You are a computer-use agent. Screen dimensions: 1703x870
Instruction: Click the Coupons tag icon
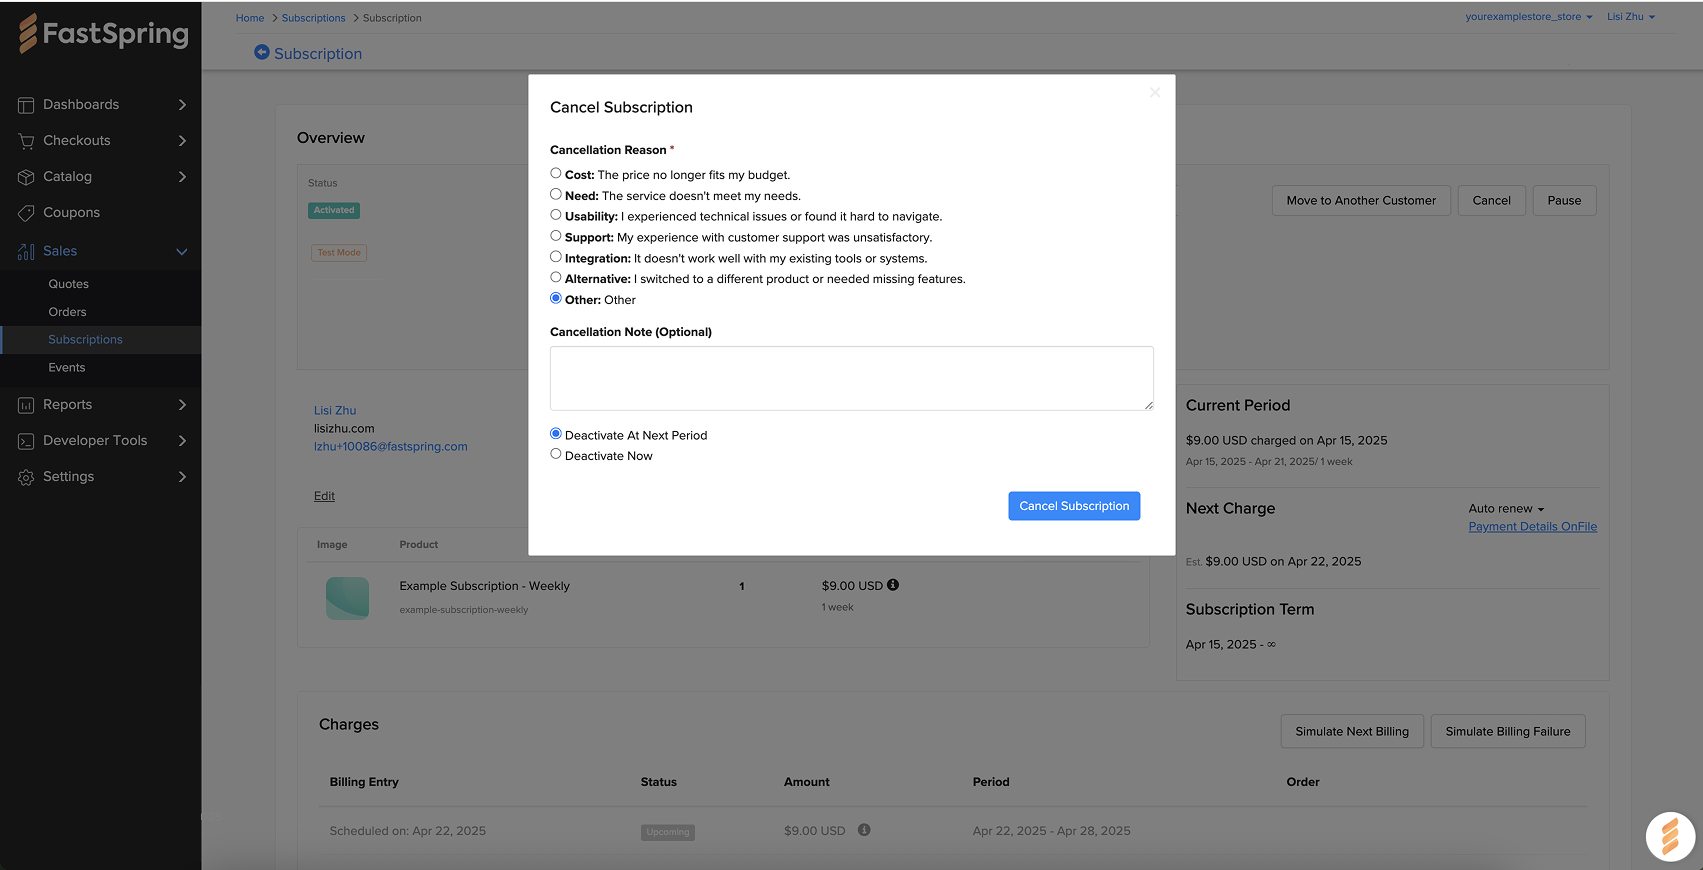click(26, 213)
